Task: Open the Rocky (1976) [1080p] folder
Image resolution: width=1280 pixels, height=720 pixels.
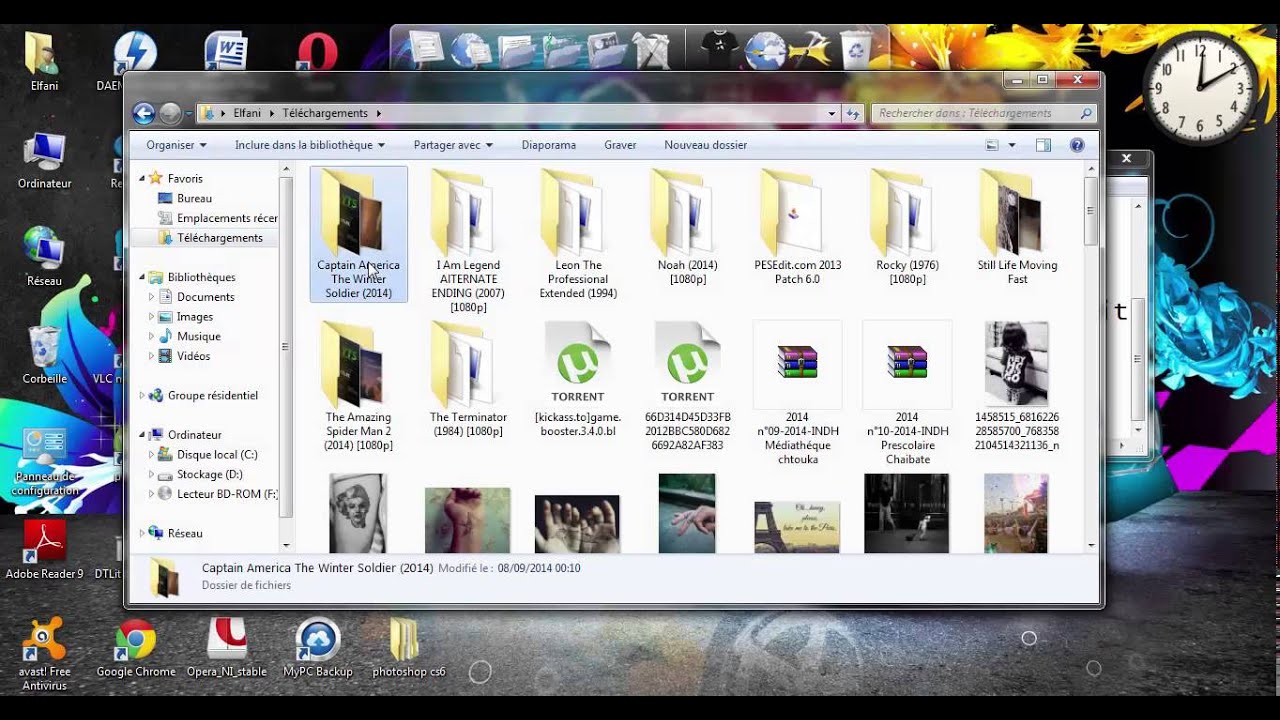Action: pyautogui.click(x=908, y=227)
